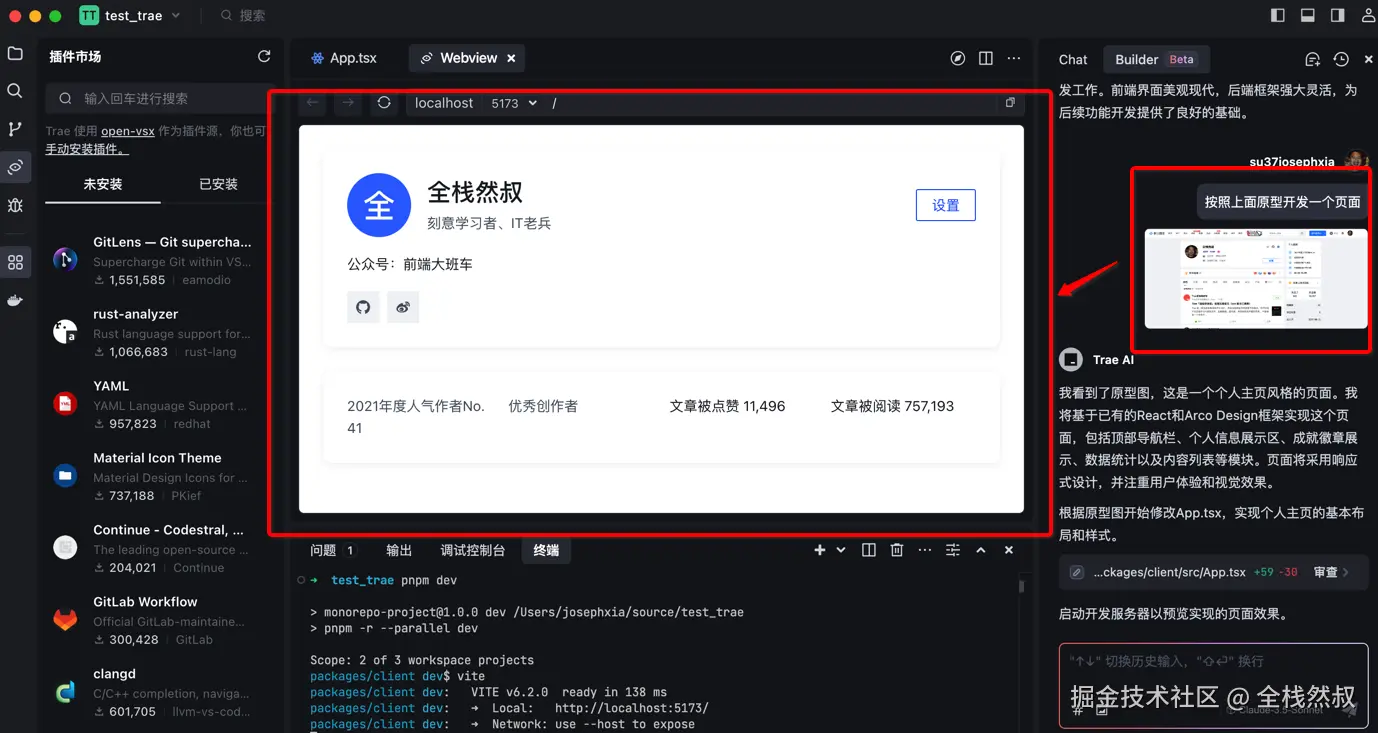The image size is (1378, 733).
Task: Follow the open-vsx link
Action: pyautogui.click(x=128, y=131)
